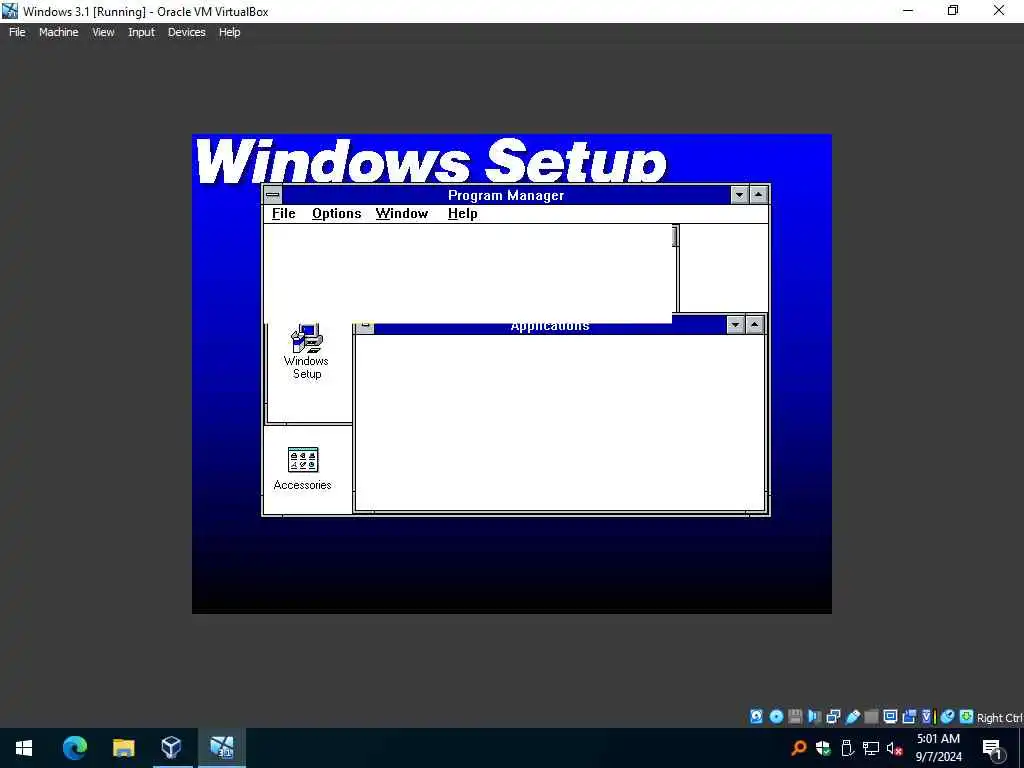Restore down the VirtualBox window
The image size is (1024, 768).
click(953, 10)
